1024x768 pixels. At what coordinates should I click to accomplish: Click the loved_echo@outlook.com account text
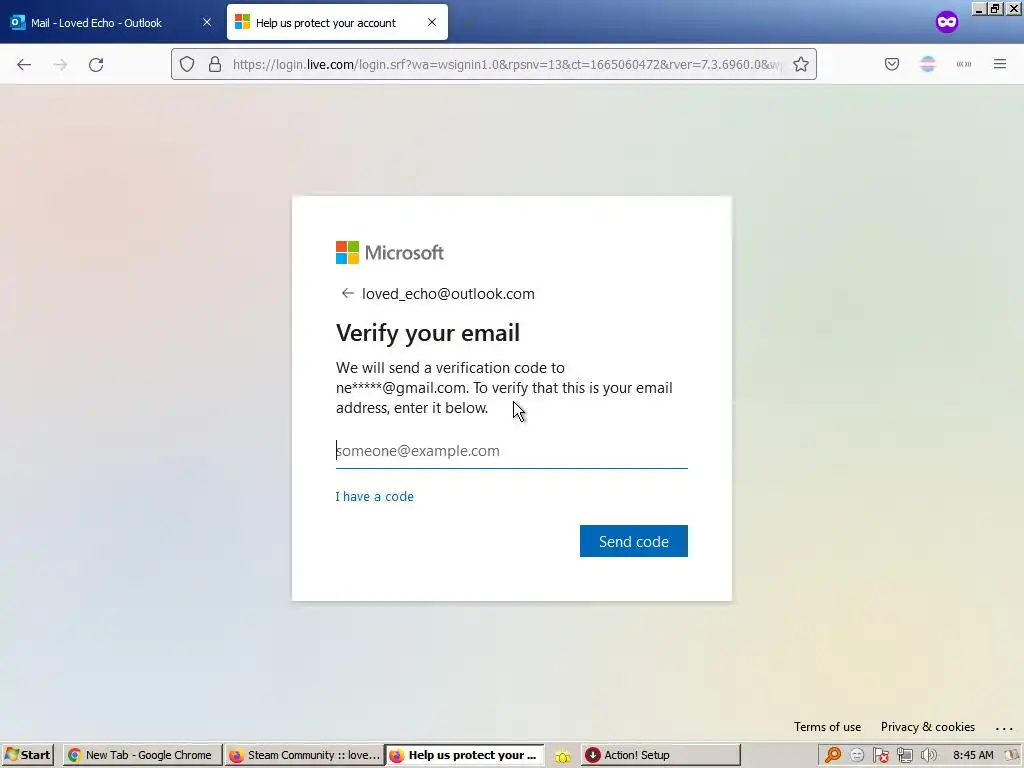click(x=448, y=294)
